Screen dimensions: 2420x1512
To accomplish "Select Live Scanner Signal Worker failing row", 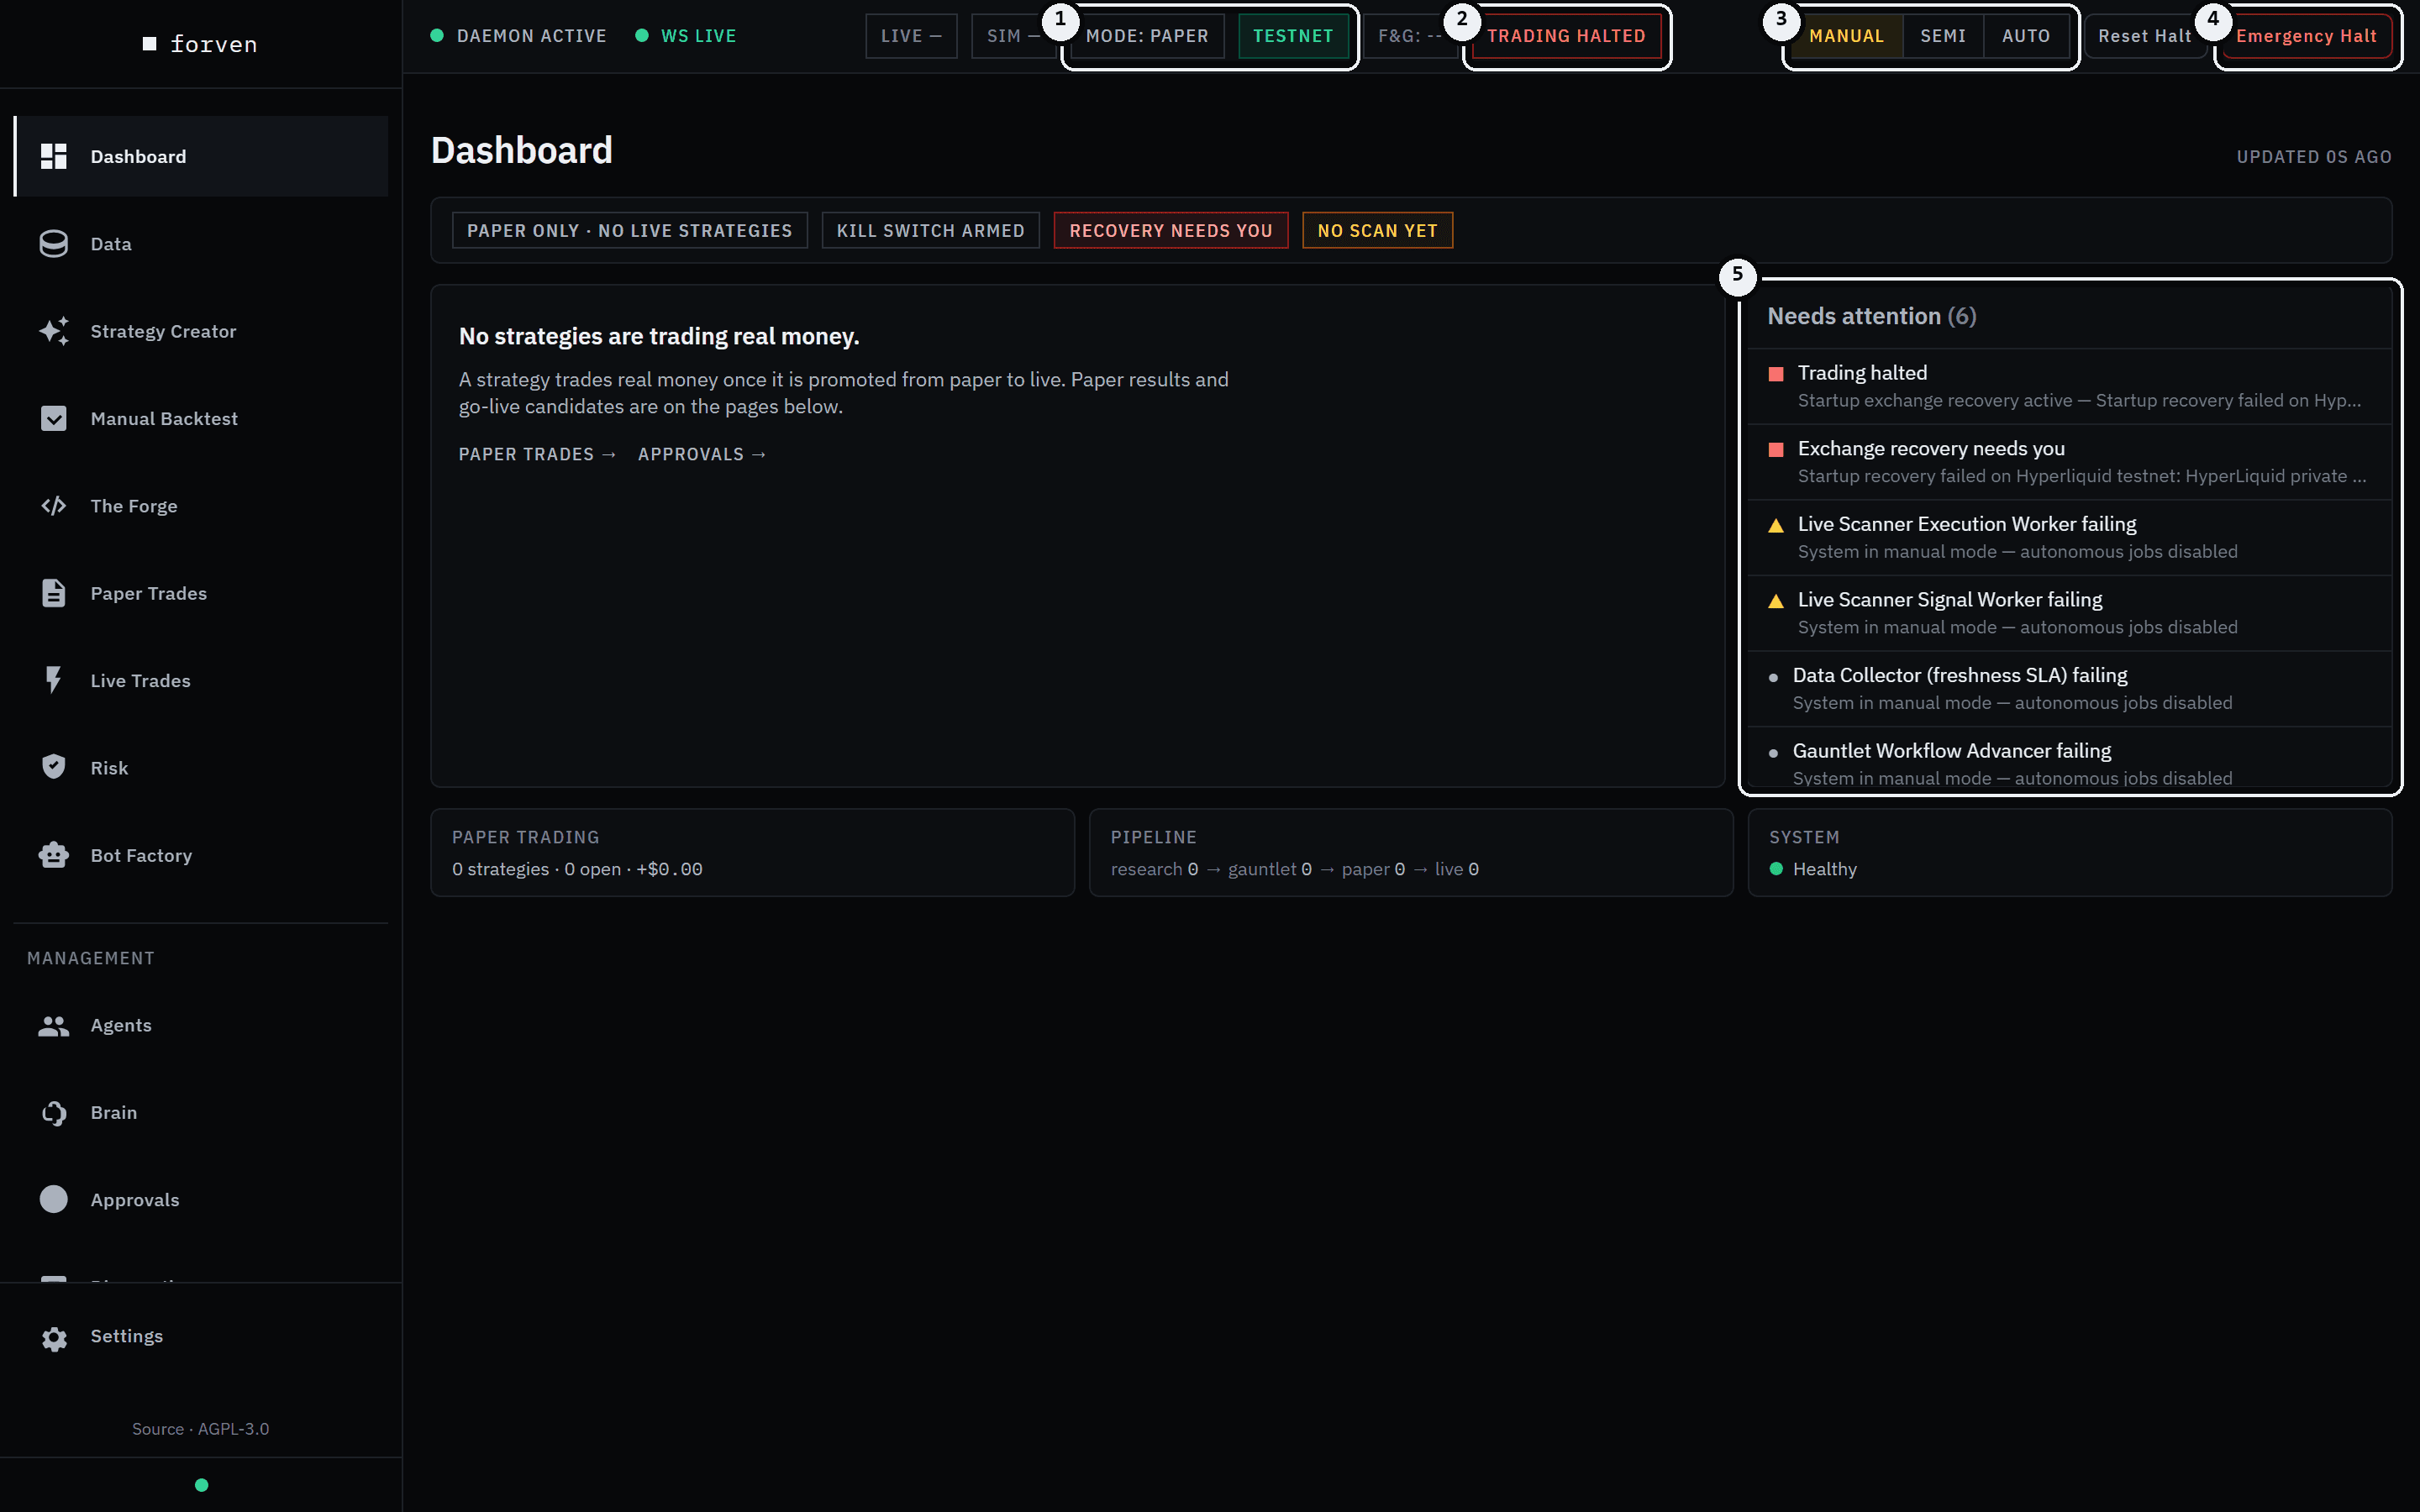I will (x=2068, y=613).
